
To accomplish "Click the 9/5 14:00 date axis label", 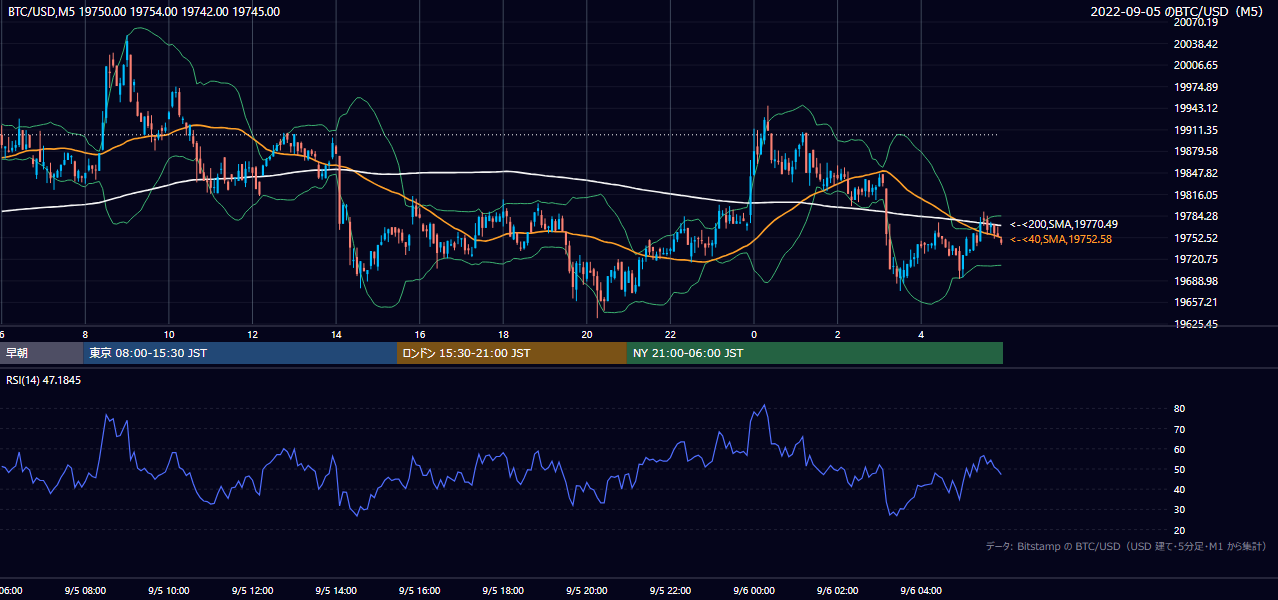I will pyautogui.click(x=336, y=590).
